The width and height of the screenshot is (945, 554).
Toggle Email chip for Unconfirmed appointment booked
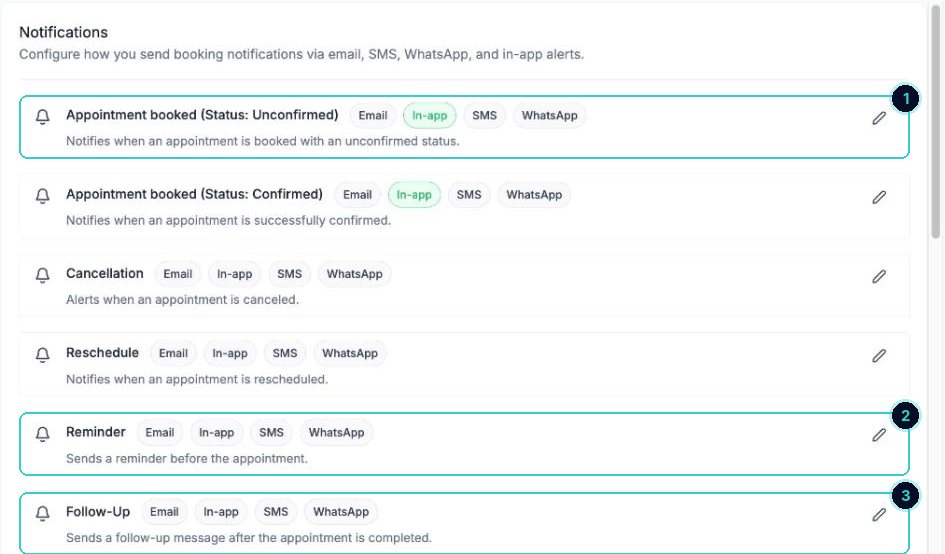click(372, 115)
